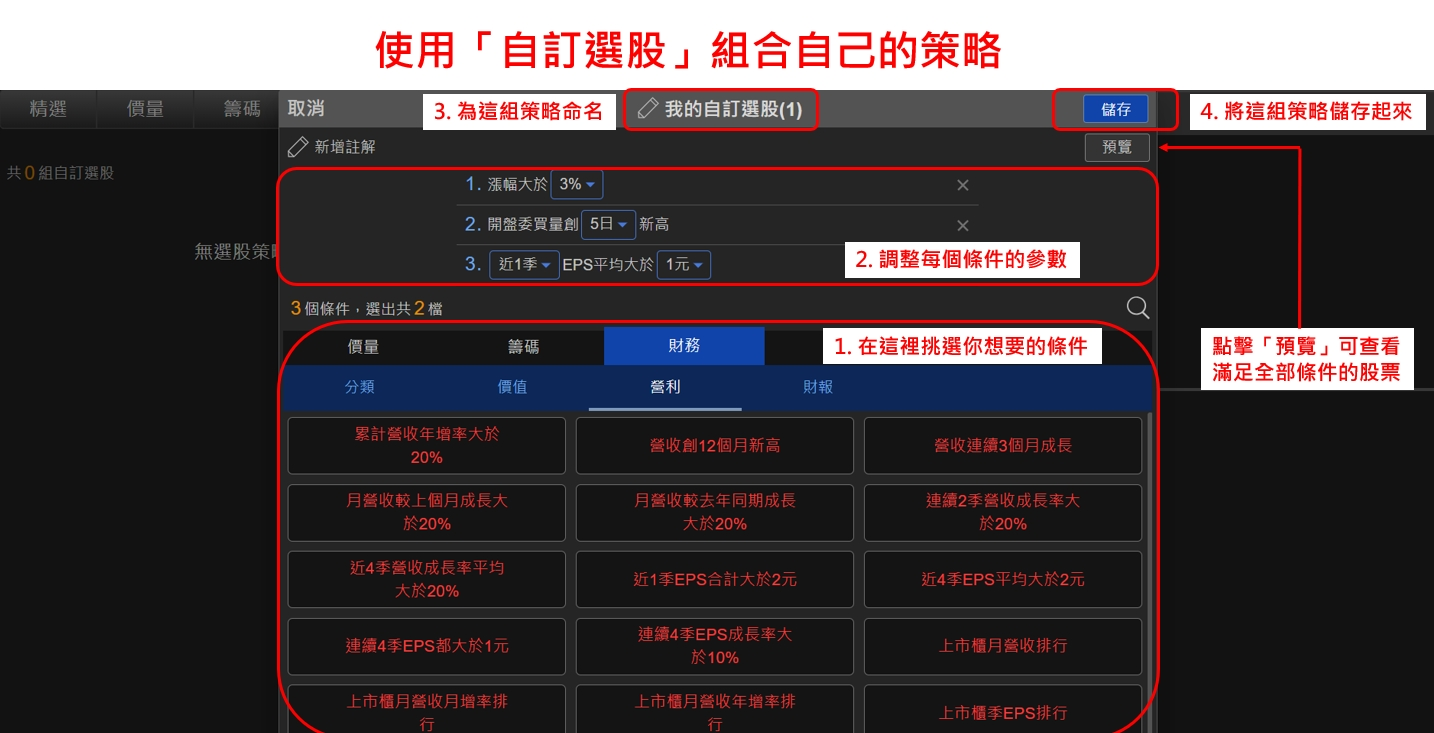This screenshot has height=733, width=1434.
Task: Select 營收連續3個月成長 condition
Action: [x=1002, y=446]
